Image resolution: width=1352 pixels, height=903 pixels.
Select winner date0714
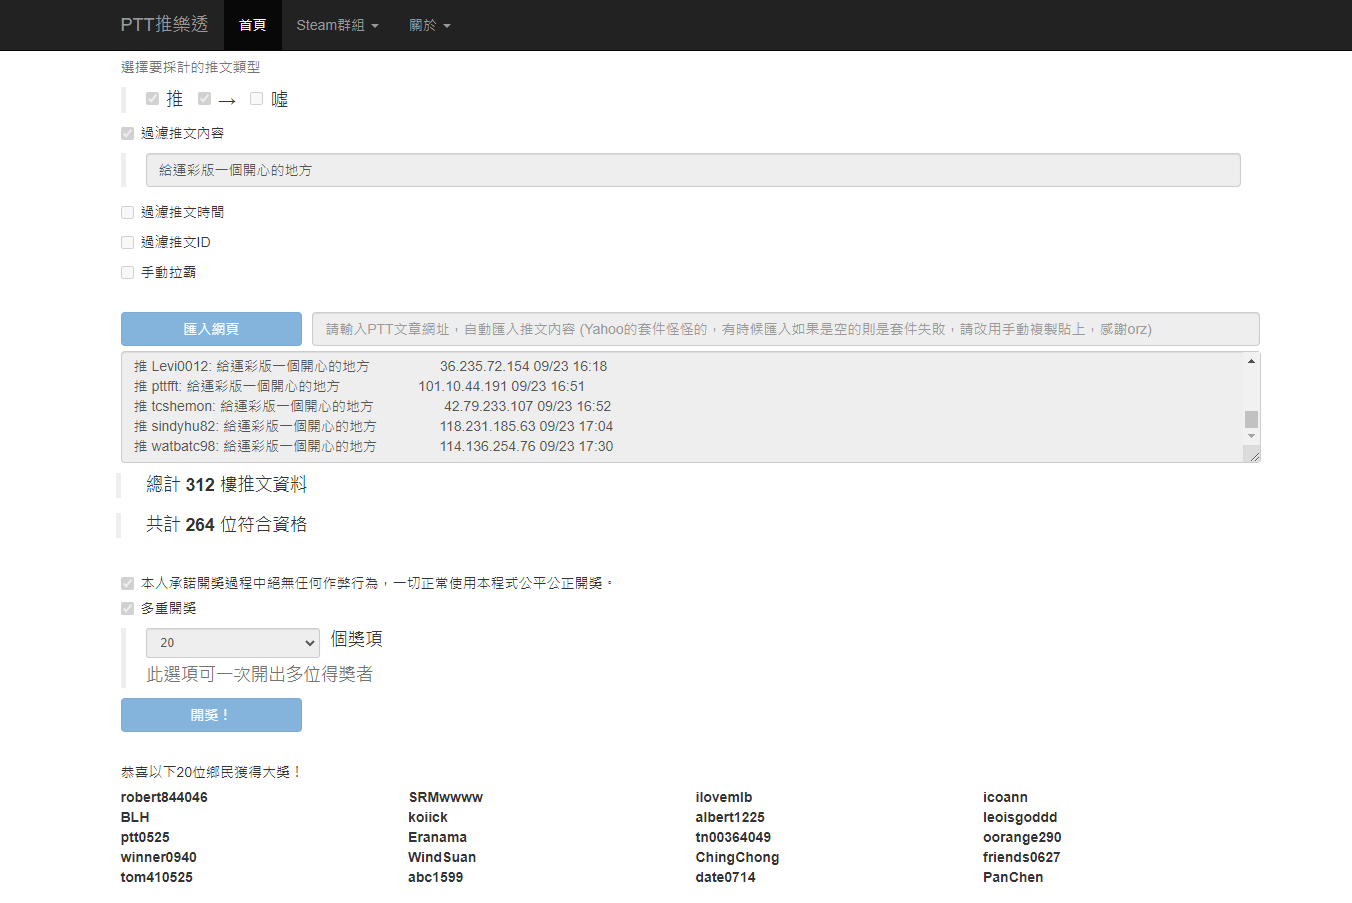click(726, 877)
